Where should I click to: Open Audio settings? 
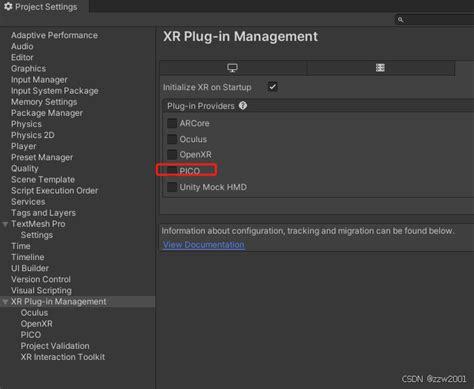(22, 46)
